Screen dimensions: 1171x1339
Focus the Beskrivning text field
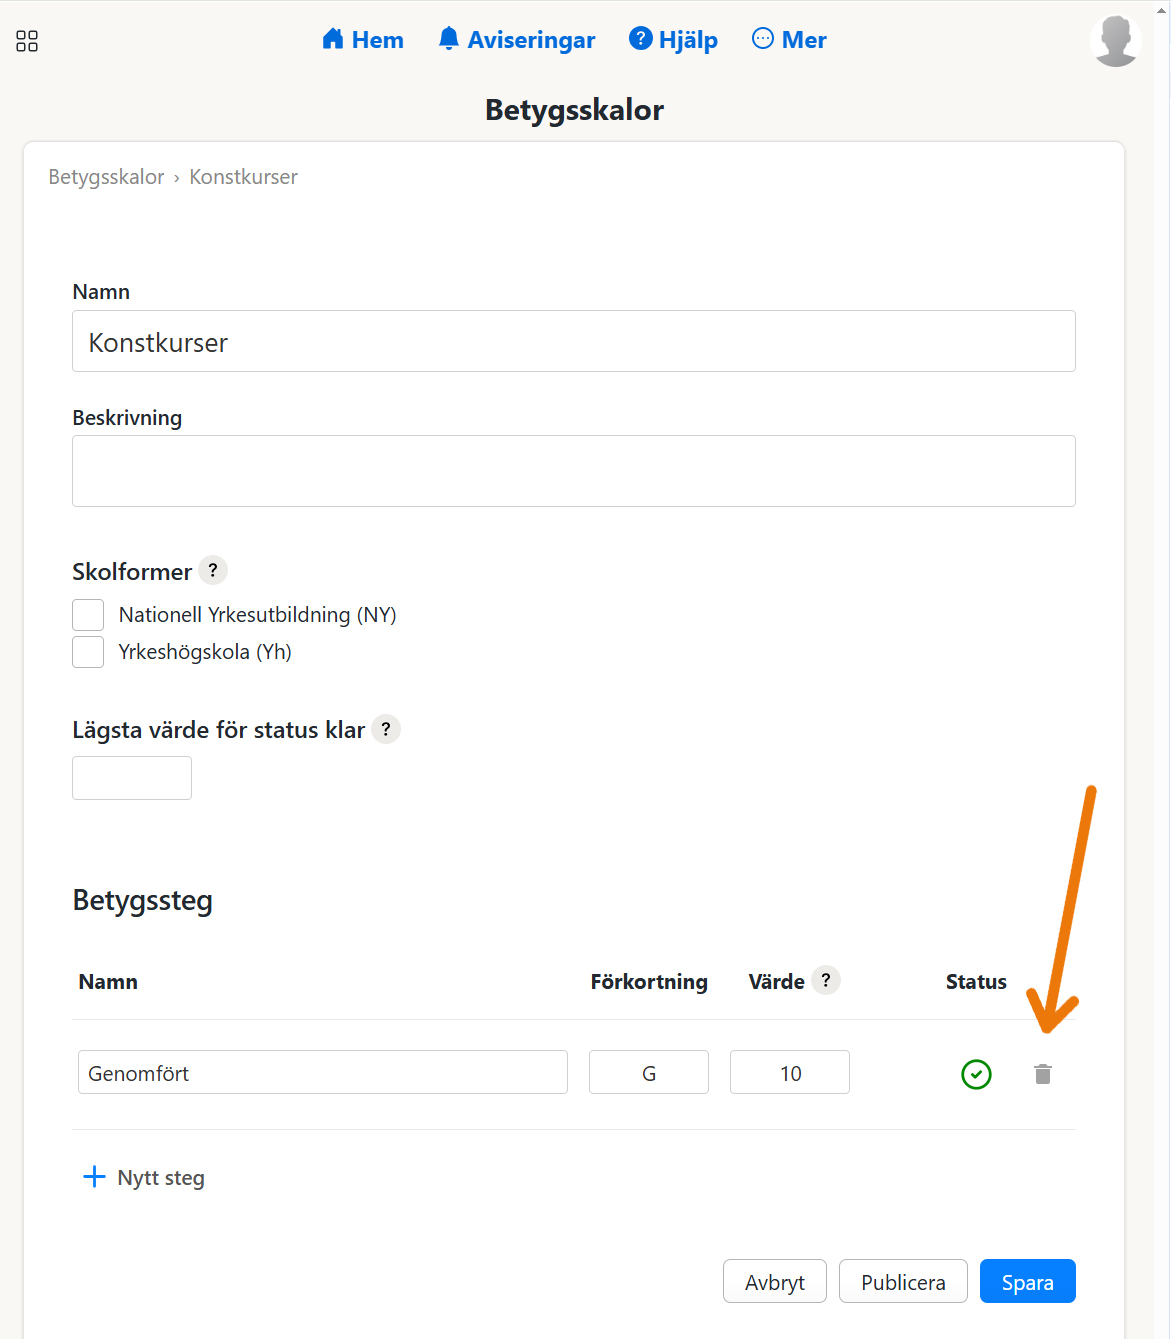click(573, 471)
